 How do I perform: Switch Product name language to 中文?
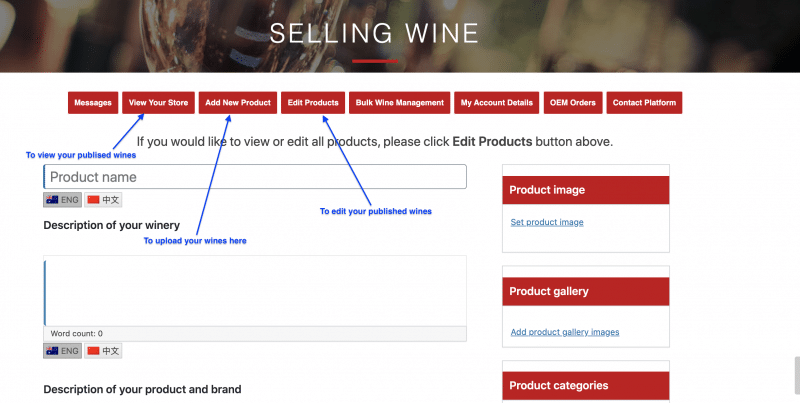click(x=103, y=199)
